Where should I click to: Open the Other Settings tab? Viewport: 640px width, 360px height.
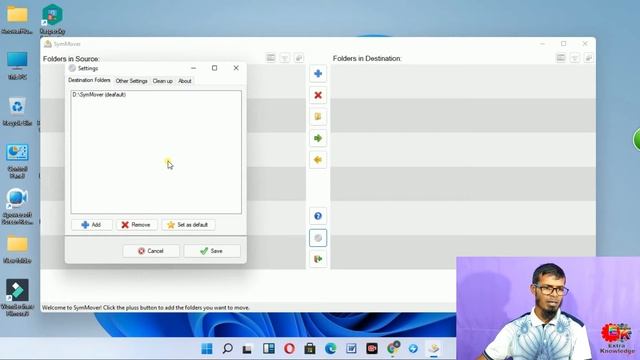tap(131, 81)
